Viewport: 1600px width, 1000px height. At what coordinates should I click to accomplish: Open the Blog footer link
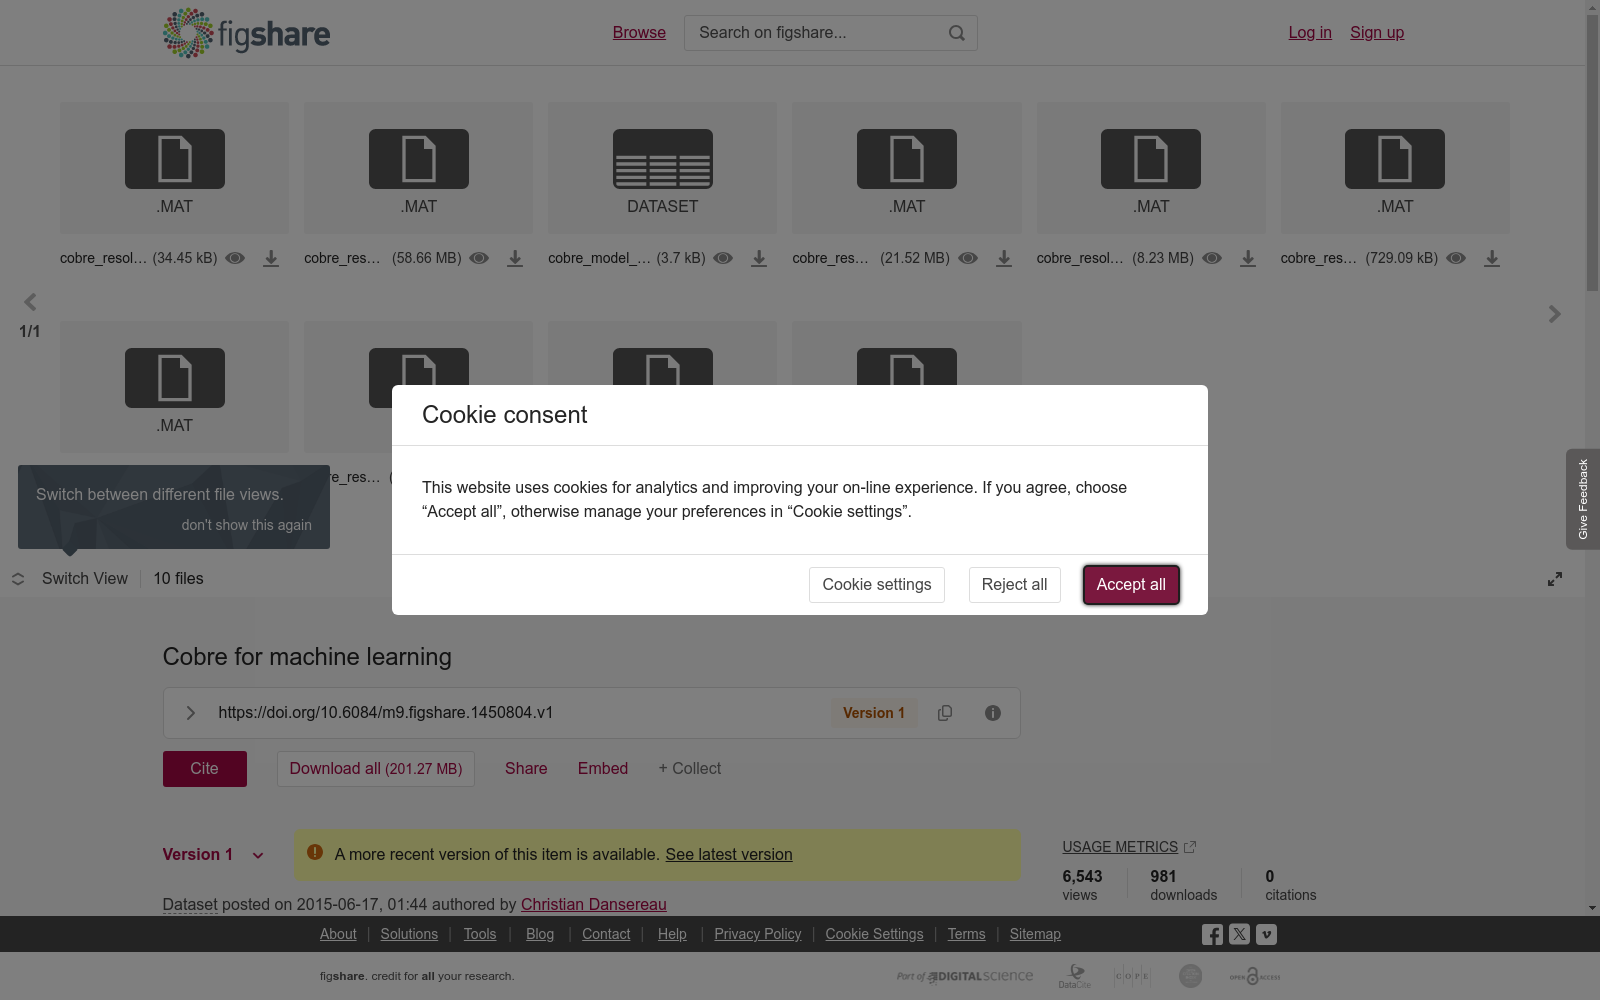point(540,934)
